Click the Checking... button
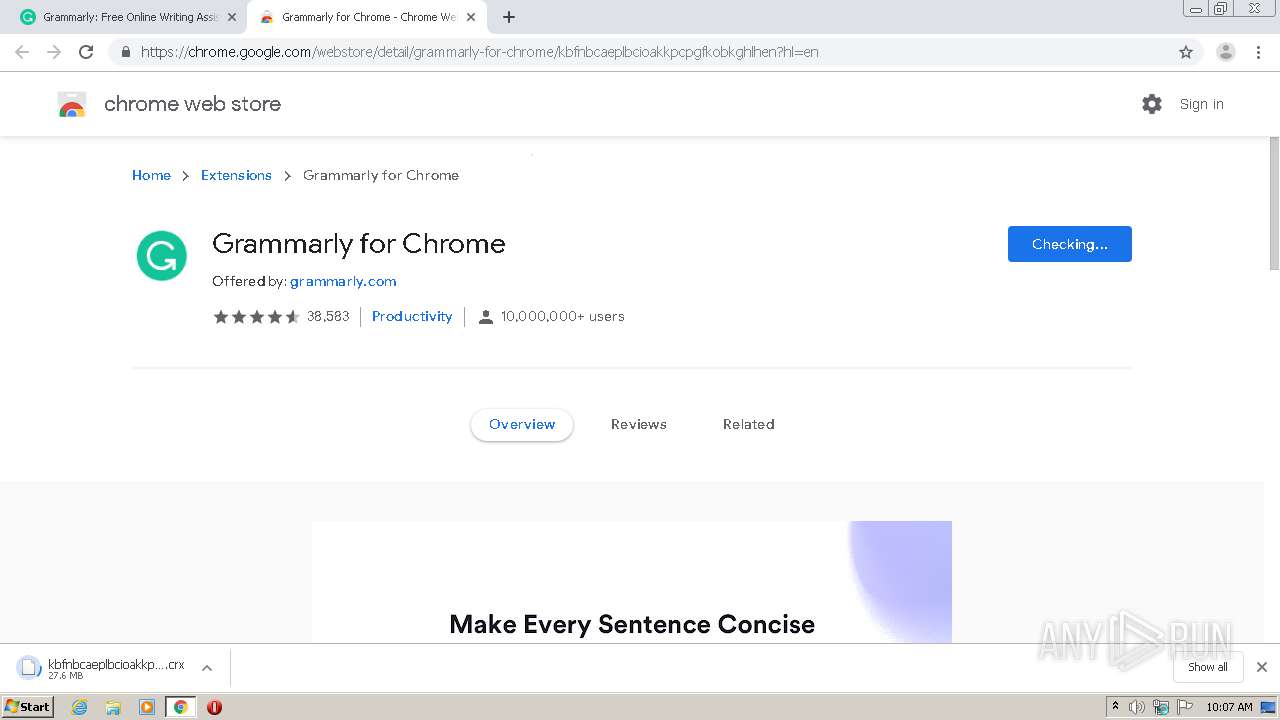Image resolution: width=1280 pixels, height=720 pixels. point(1070,244)
